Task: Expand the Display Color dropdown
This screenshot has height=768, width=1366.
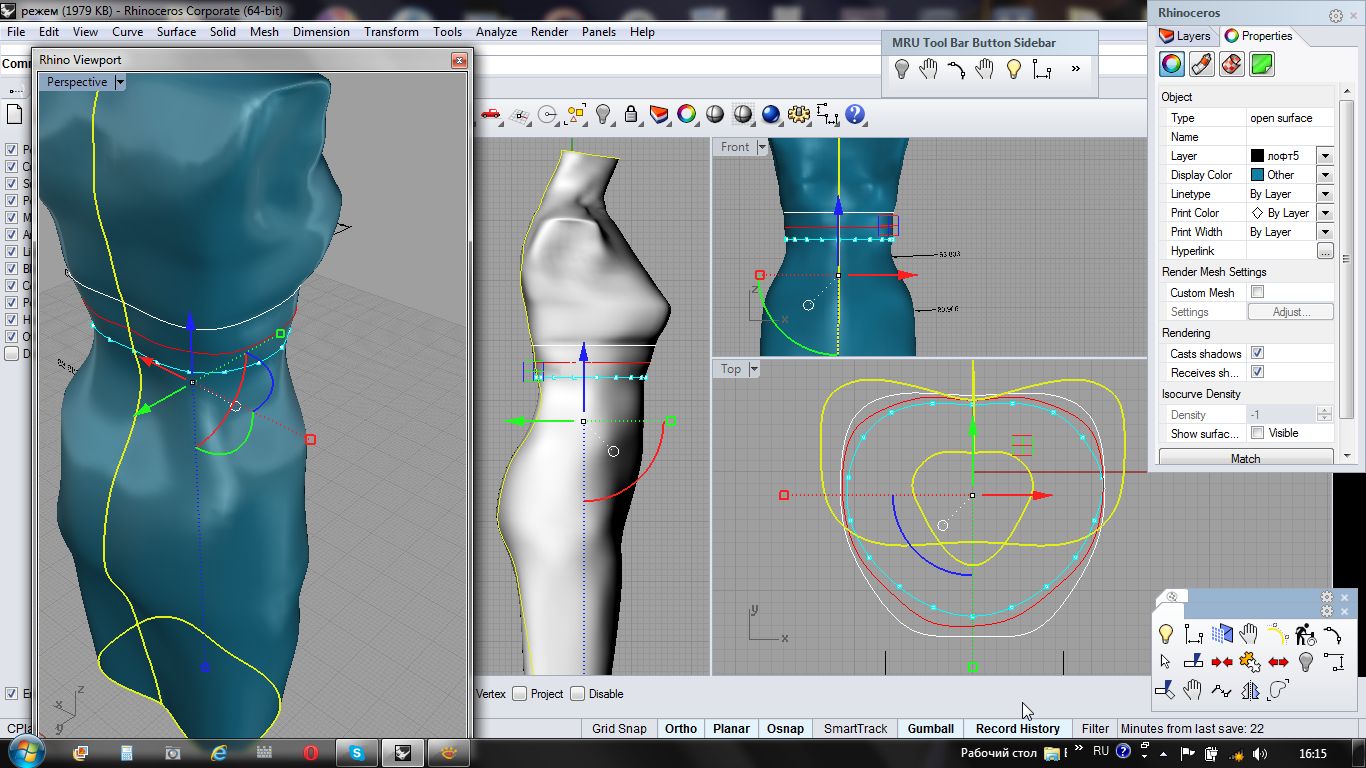Action: (x=1324, y=175)
